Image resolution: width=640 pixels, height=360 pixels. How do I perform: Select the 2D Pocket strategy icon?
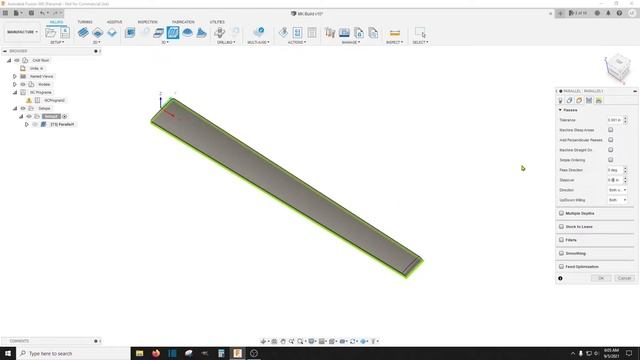(x=98, y=33)
